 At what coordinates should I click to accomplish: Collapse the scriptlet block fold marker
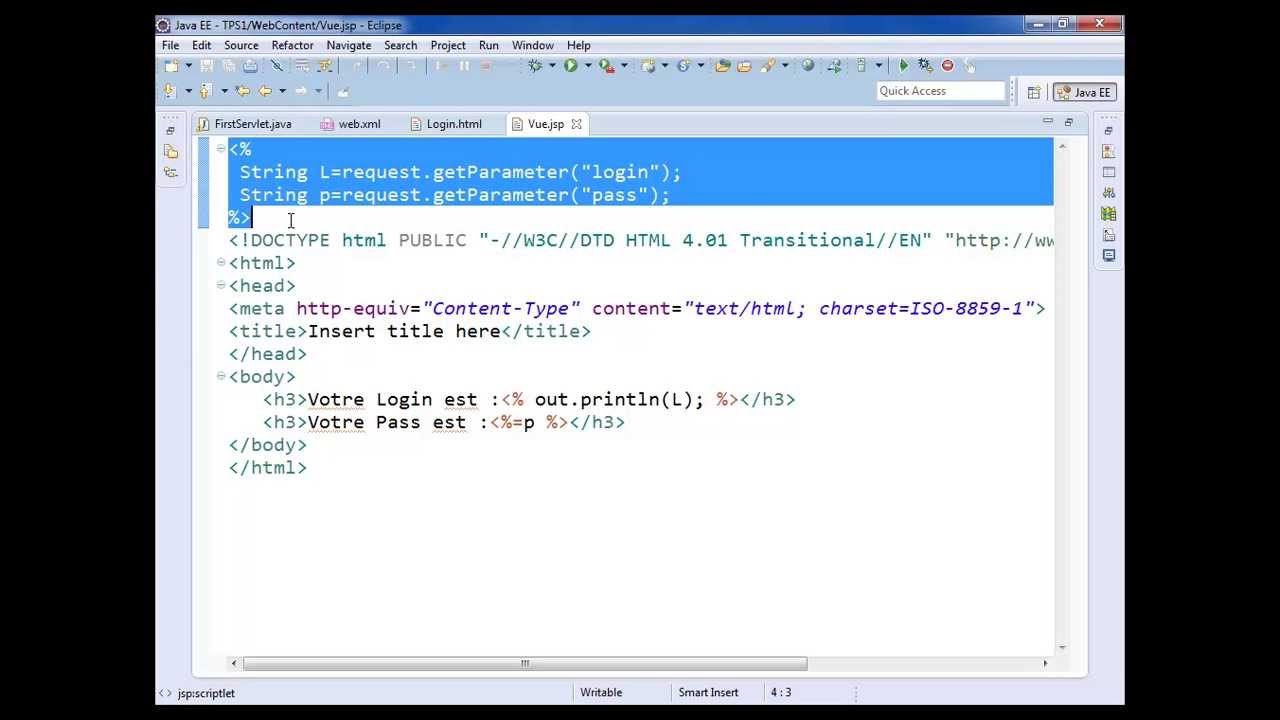(221, 149)
